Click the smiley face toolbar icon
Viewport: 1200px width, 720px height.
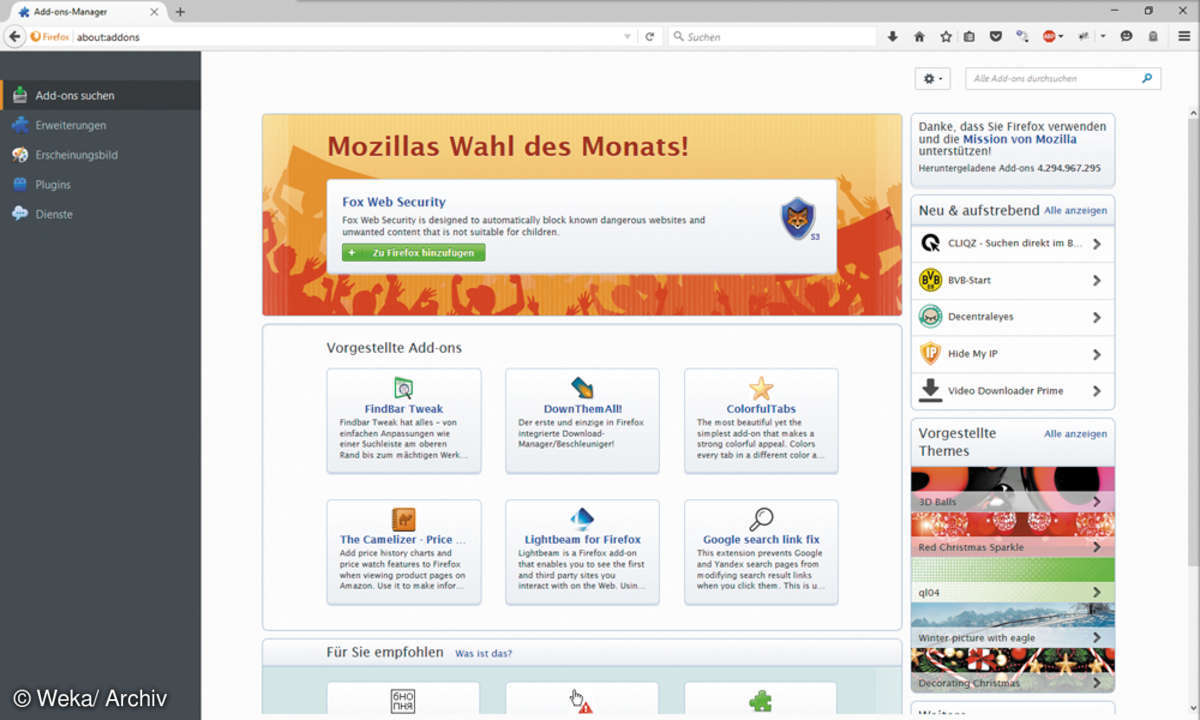(1126, 37)
